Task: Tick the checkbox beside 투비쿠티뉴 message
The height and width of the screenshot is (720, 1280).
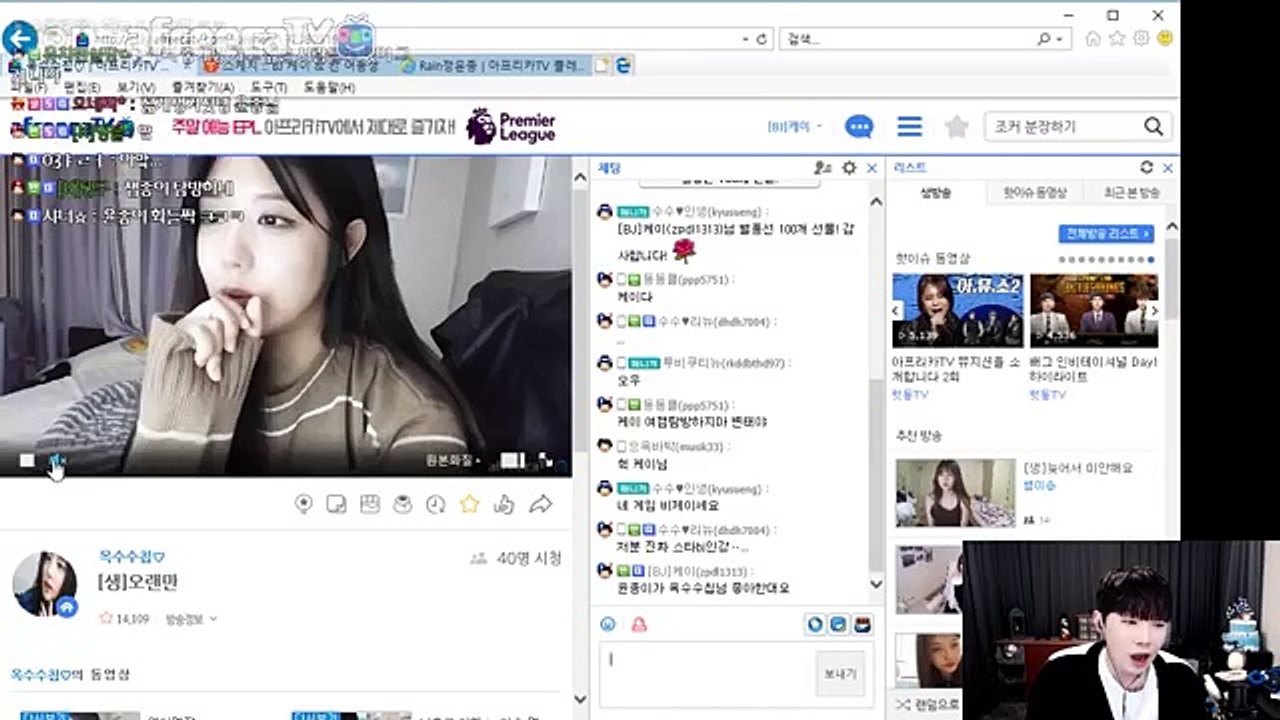Action: point(621,364)
